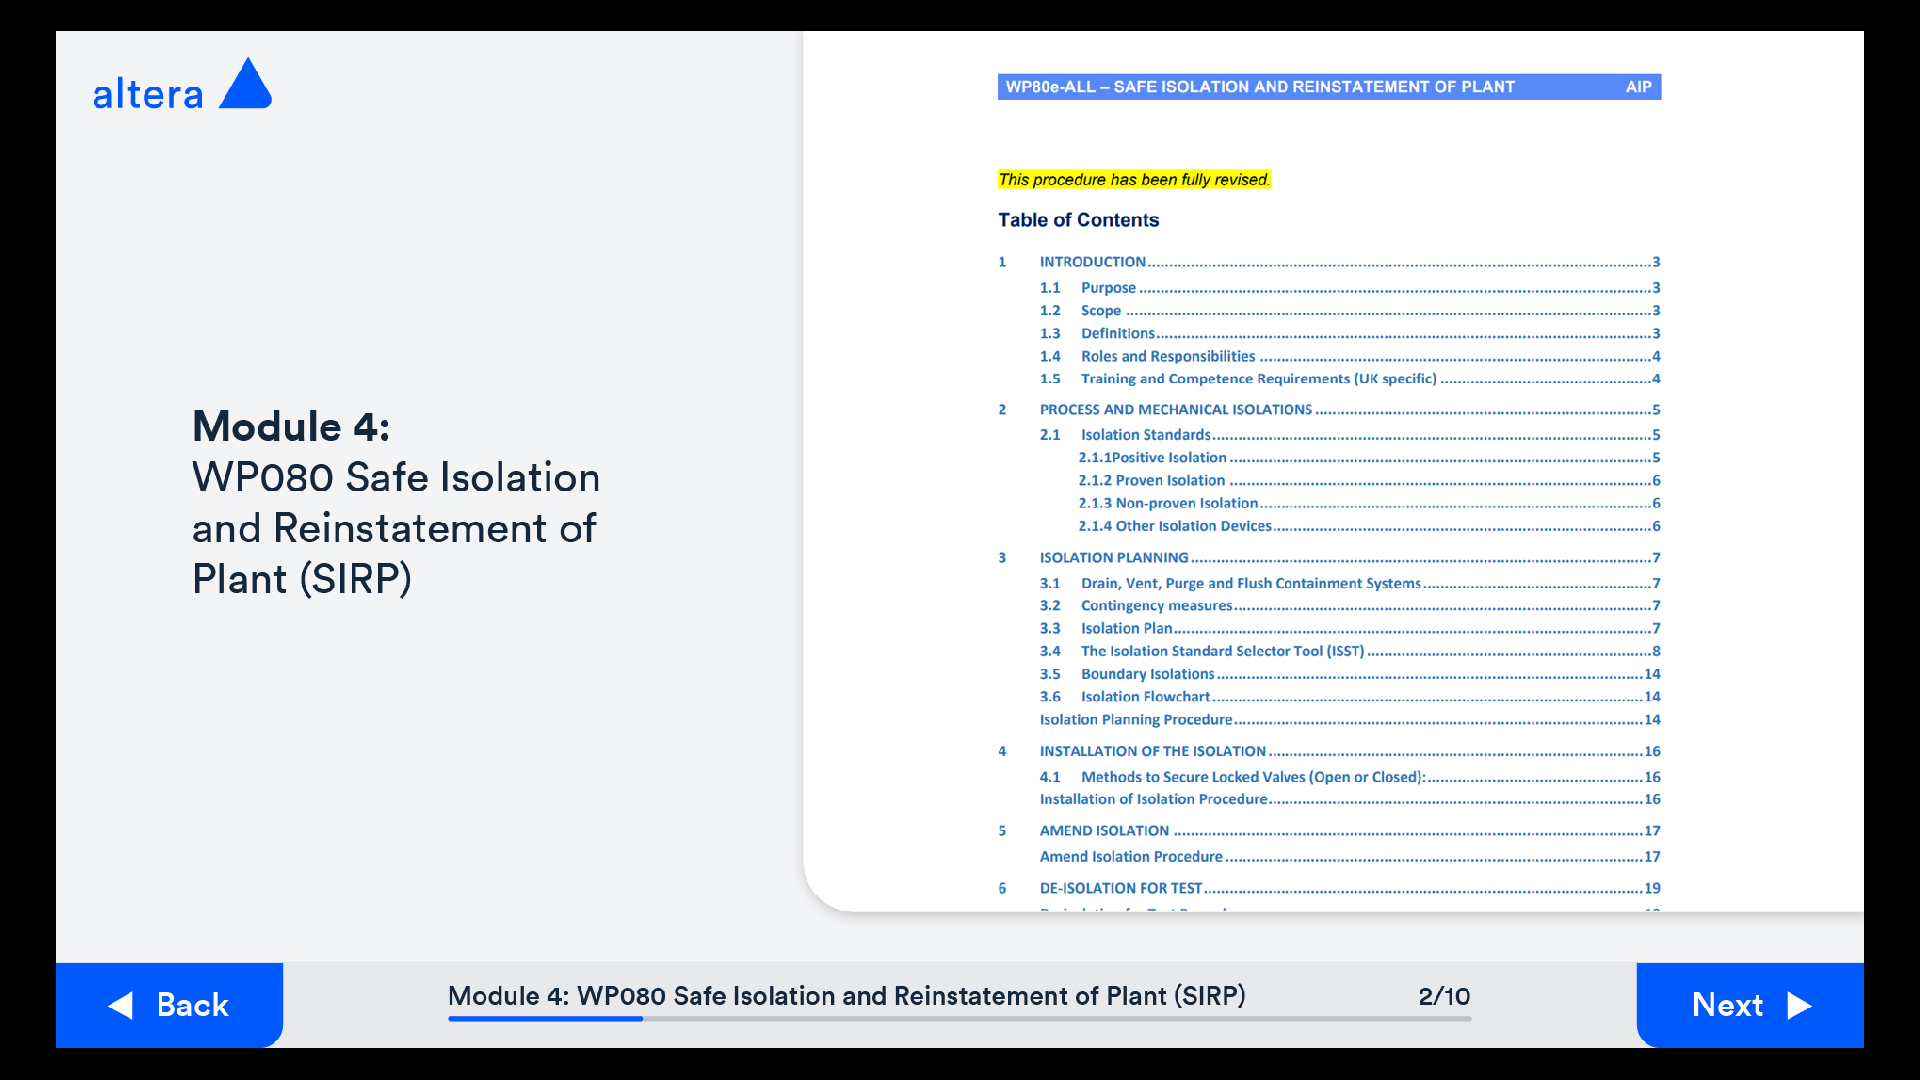This screenshot has width=1920, height=1080.
Task: Click the altera logo text
Action: (x=148, y=95)
